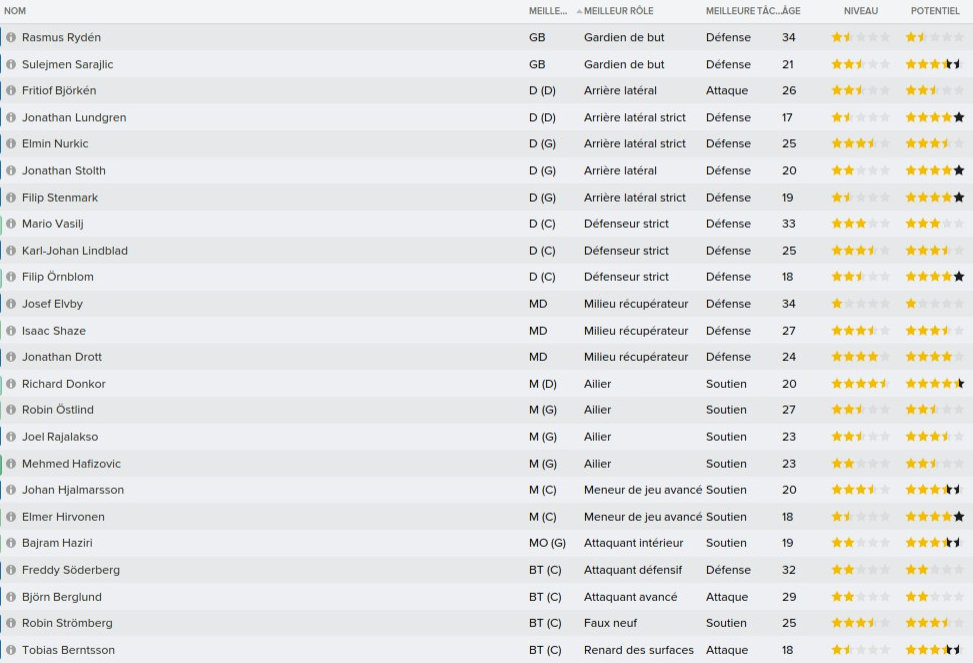The width and height of the screenshot is (973, 663).
Task: Click info icon next to Jonathan Lundgren
Action: click(x=11, y=117)
